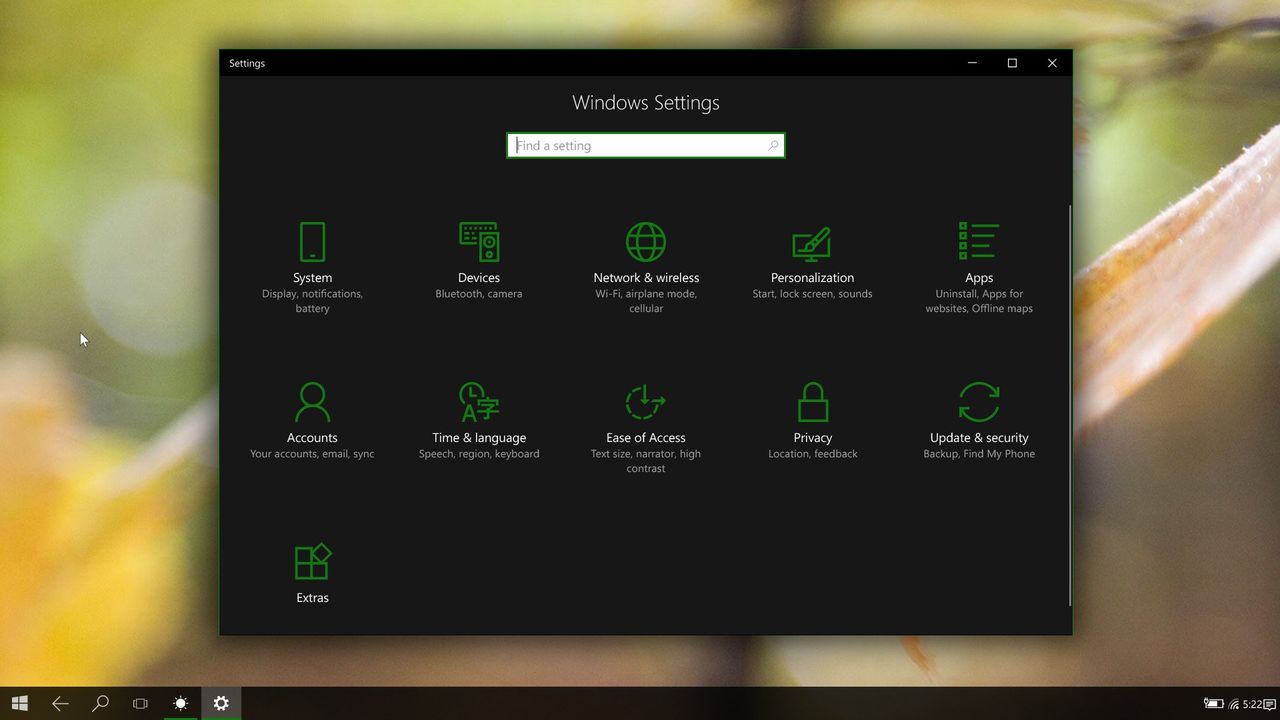Minimize the Settings window

point(972,63)
